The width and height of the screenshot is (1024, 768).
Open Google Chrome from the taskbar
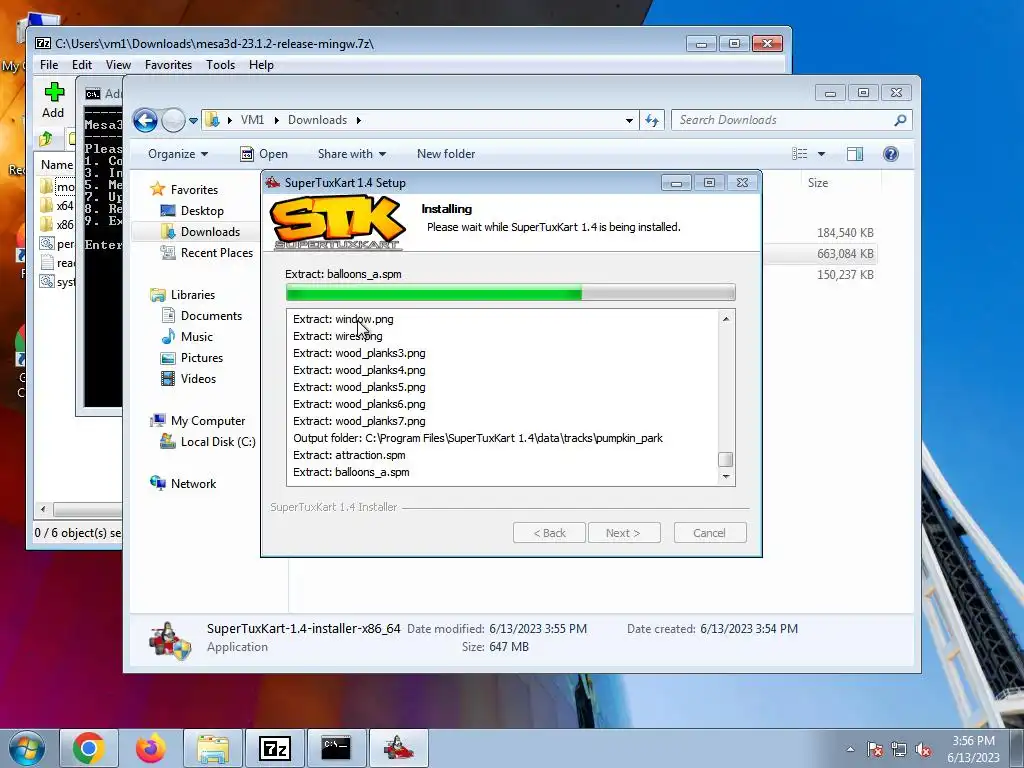tap(89, 748)
